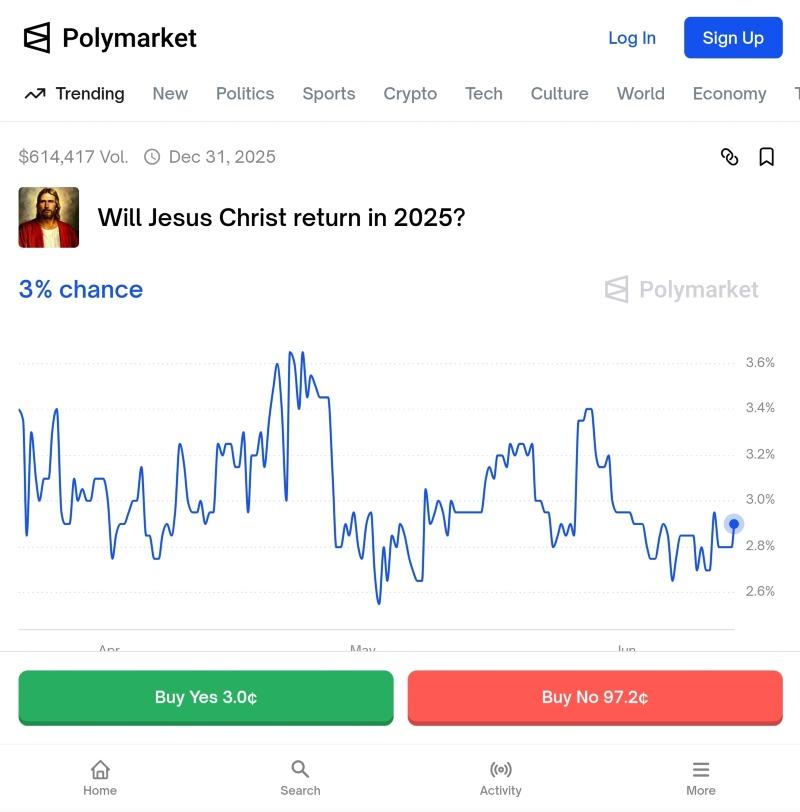Switch to the World tab

(640, 94)
